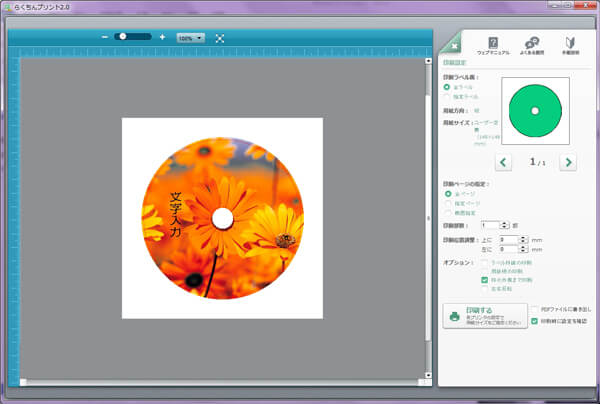Open the よくある質問 FAQ speech-bubble icon
Image resolution: width=600 pixels, height=404 pixels.
tap(532, 43)
